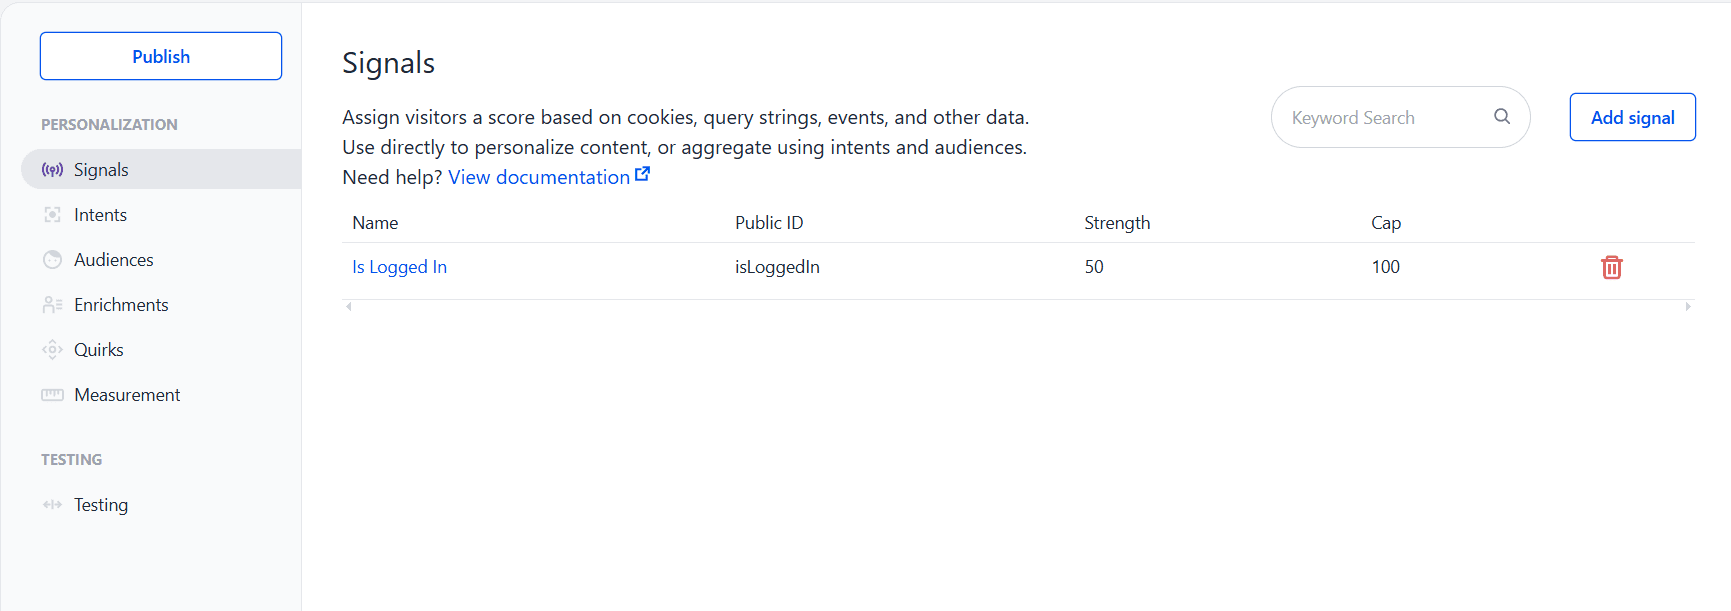
Task: Click the Audiences pie icon
Action: 52,260
